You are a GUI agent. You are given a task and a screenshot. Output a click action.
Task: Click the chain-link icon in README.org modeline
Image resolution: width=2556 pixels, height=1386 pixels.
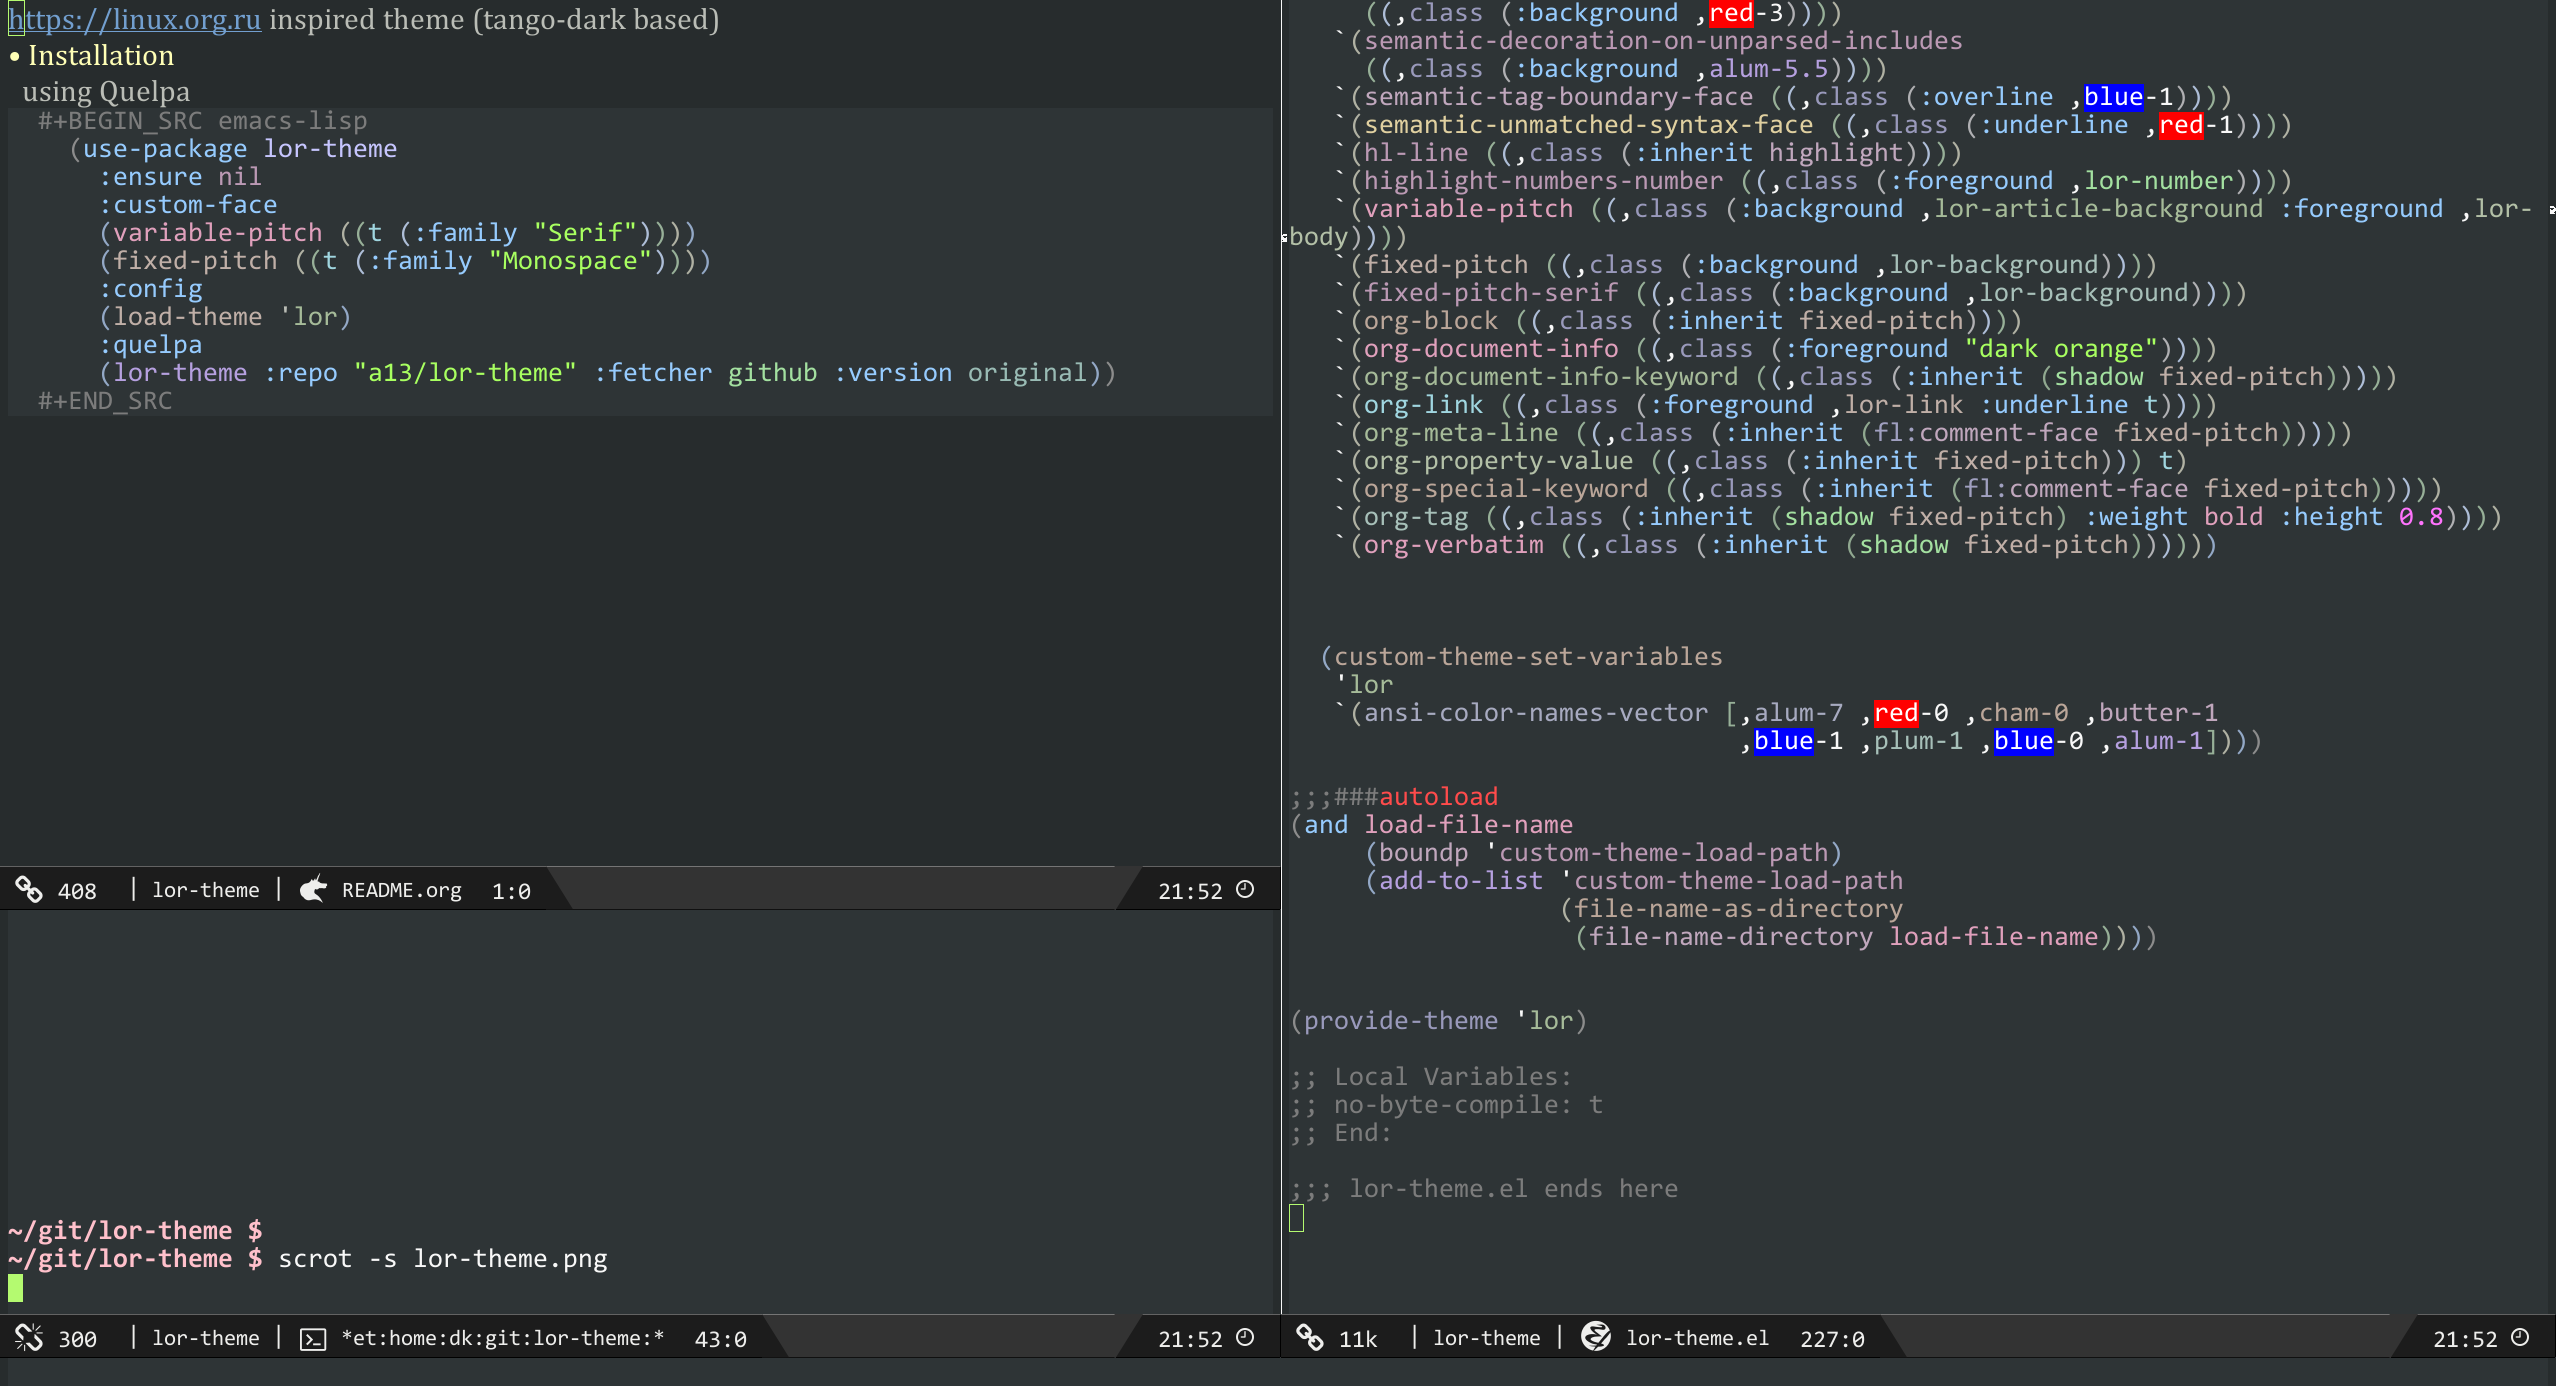(29, 889)
